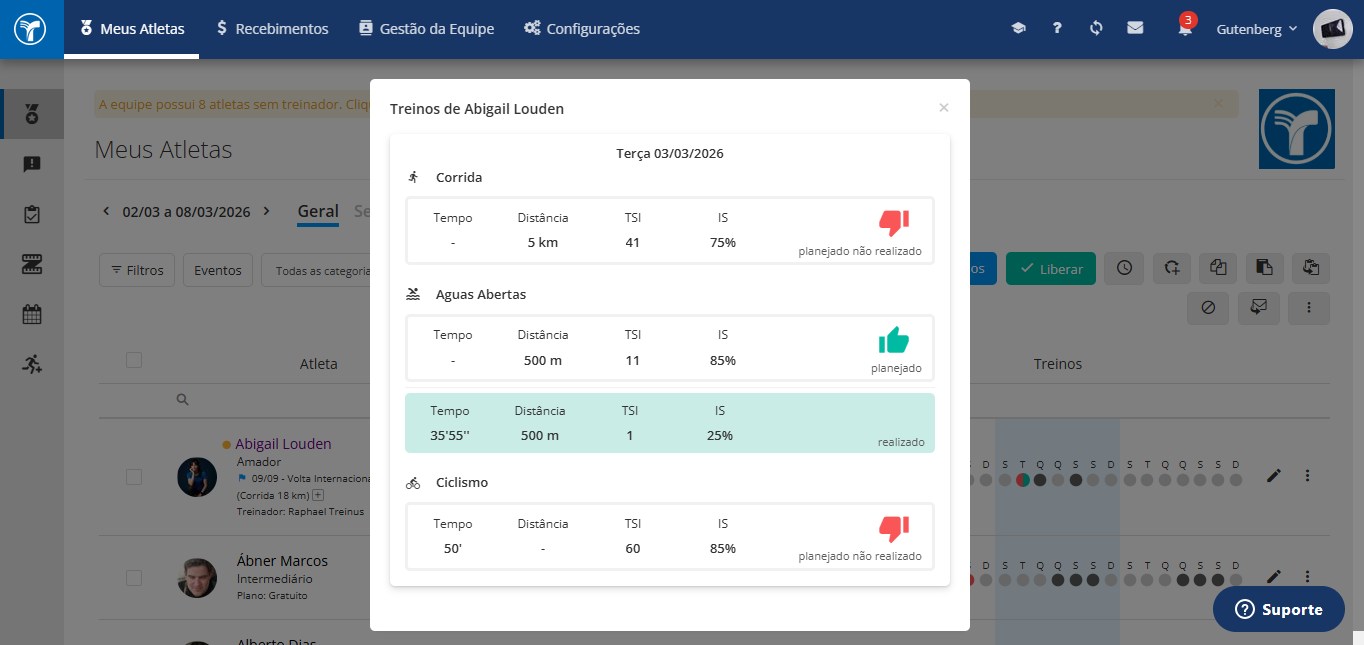Click the green thumbs-up on Aguas Abertas

click(894, 340)
